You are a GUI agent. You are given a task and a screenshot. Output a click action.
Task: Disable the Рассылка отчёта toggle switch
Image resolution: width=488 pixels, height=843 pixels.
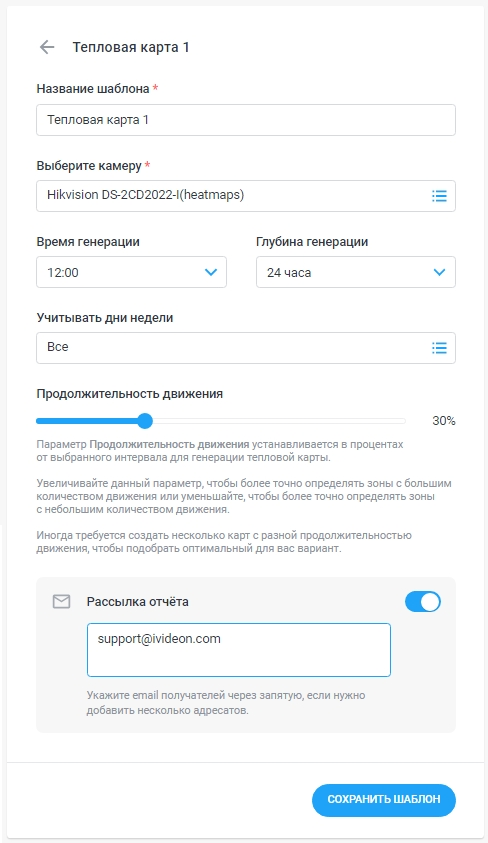coord(422,602)
